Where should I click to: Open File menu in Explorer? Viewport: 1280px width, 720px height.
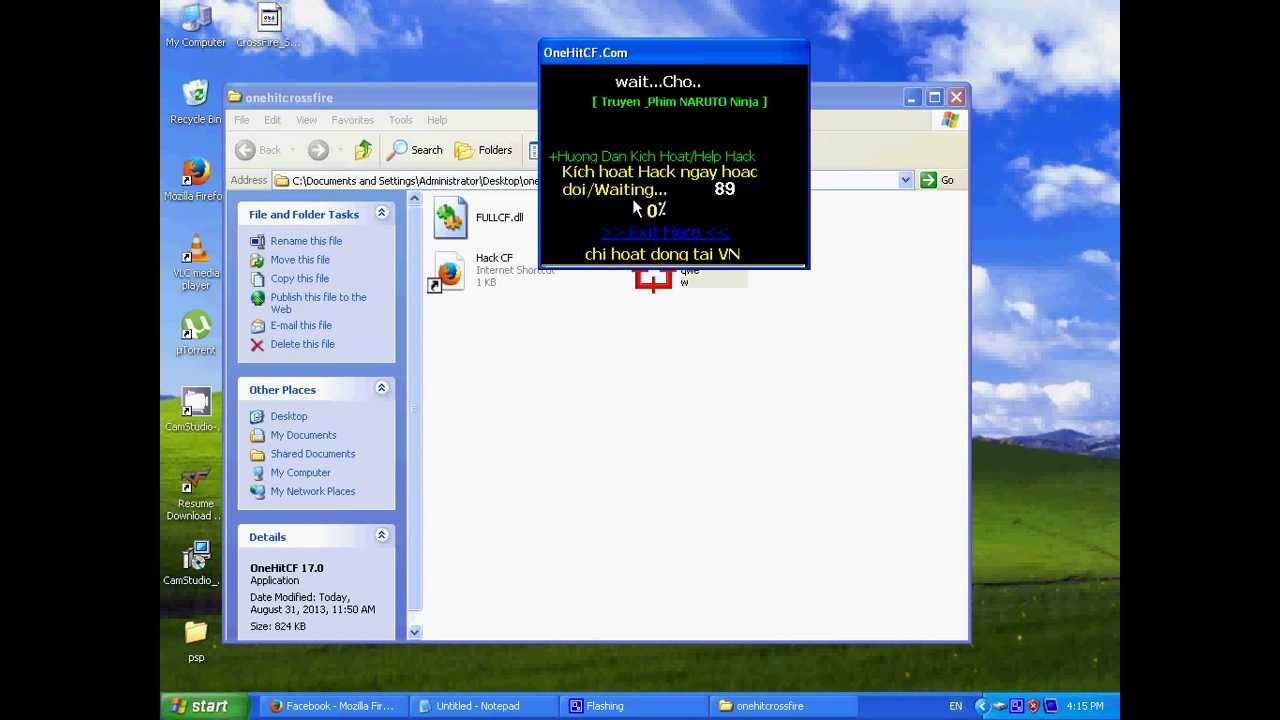coord(242,120)
